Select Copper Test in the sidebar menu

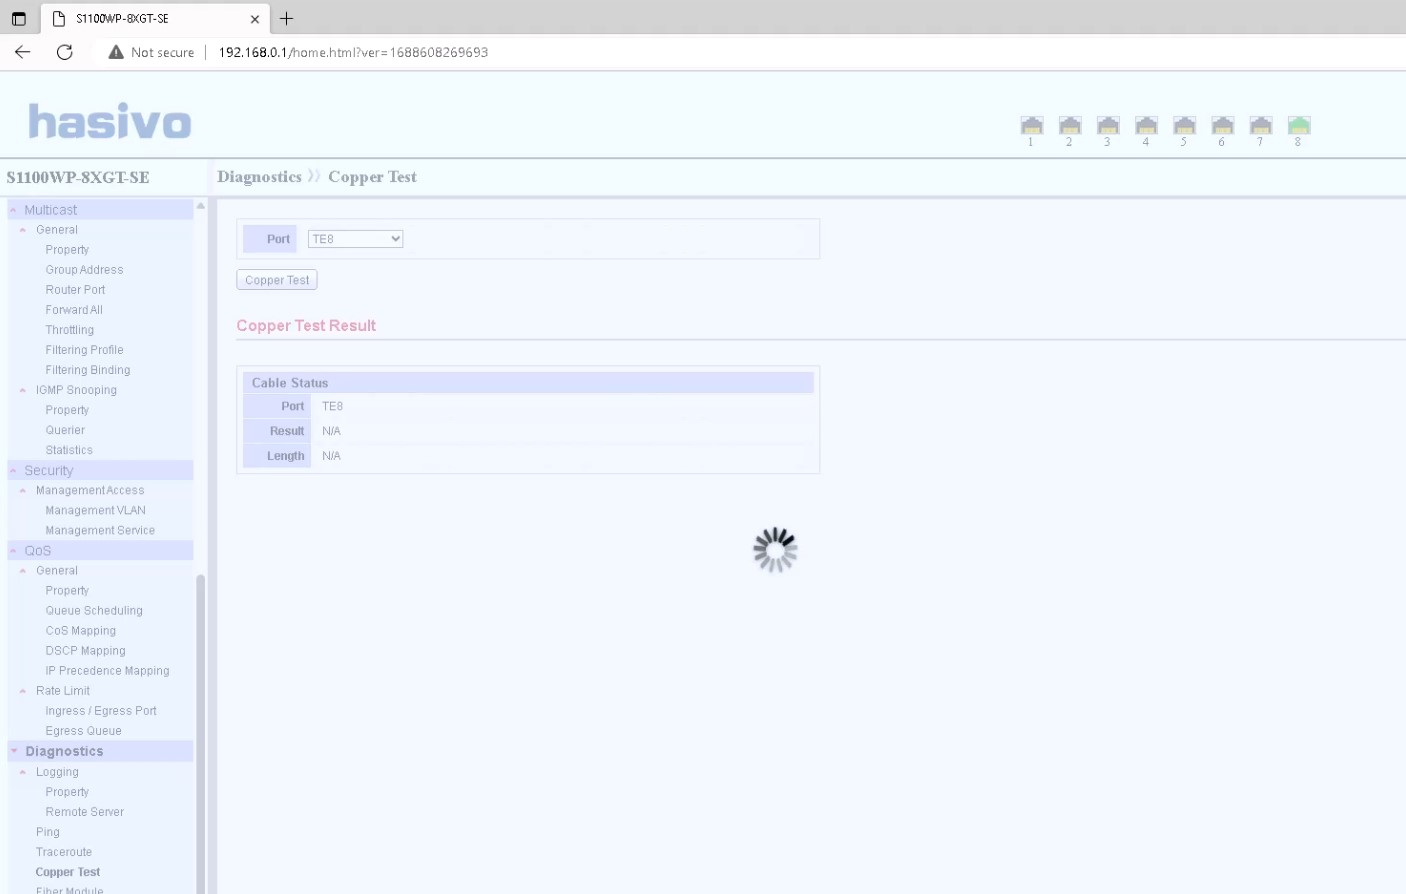68,872
